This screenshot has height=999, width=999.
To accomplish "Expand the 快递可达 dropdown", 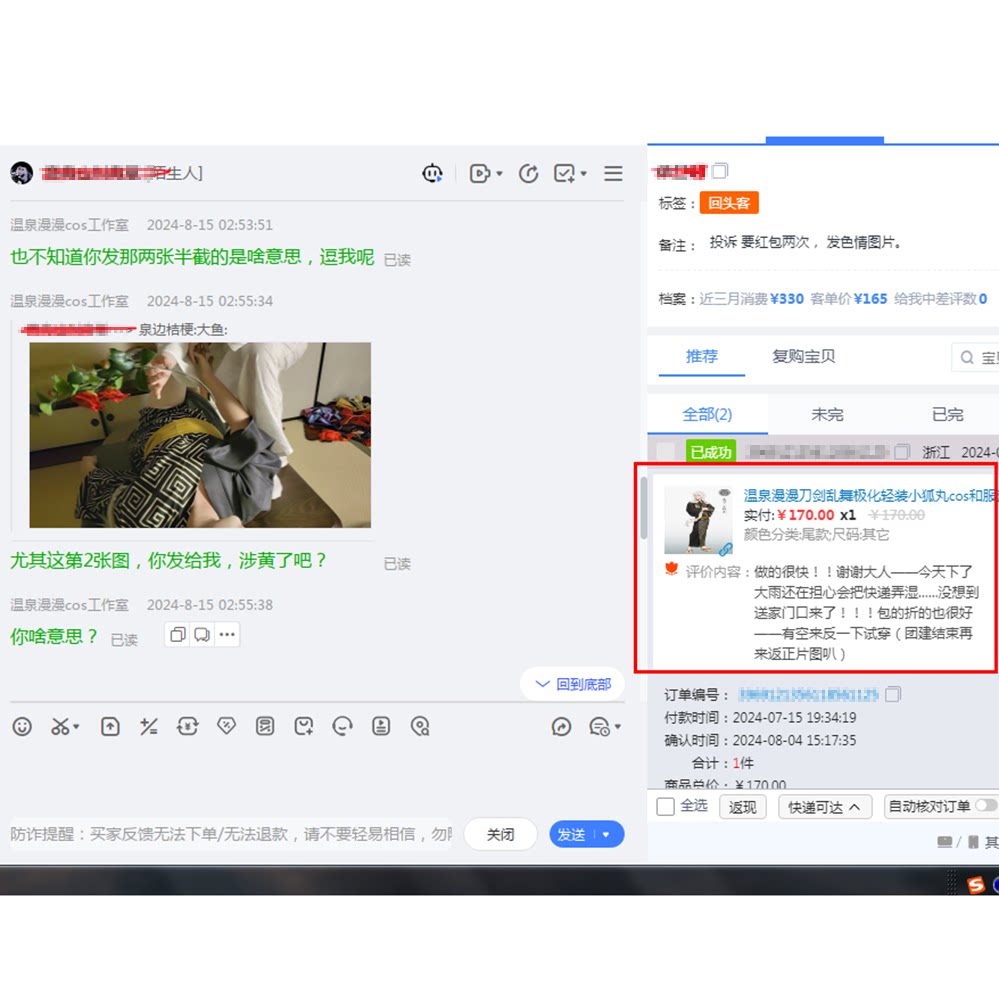I will [x=824, y=807].
